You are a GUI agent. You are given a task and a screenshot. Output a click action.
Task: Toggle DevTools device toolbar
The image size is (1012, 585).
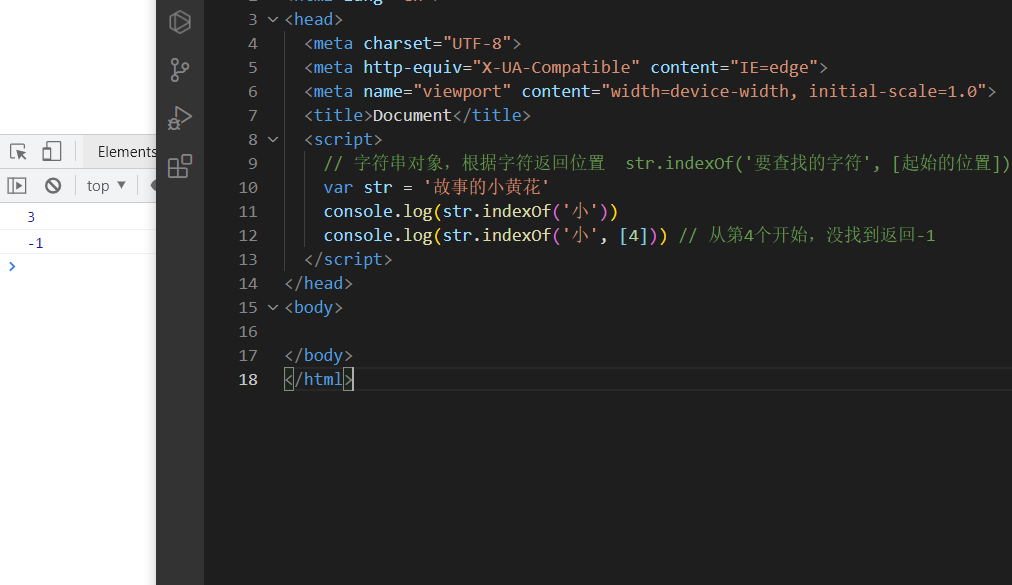coord(52,152)
